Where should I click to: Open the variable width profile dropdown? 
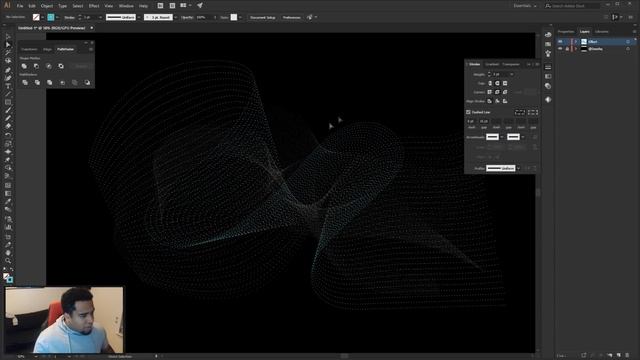(x=139, y=18)
